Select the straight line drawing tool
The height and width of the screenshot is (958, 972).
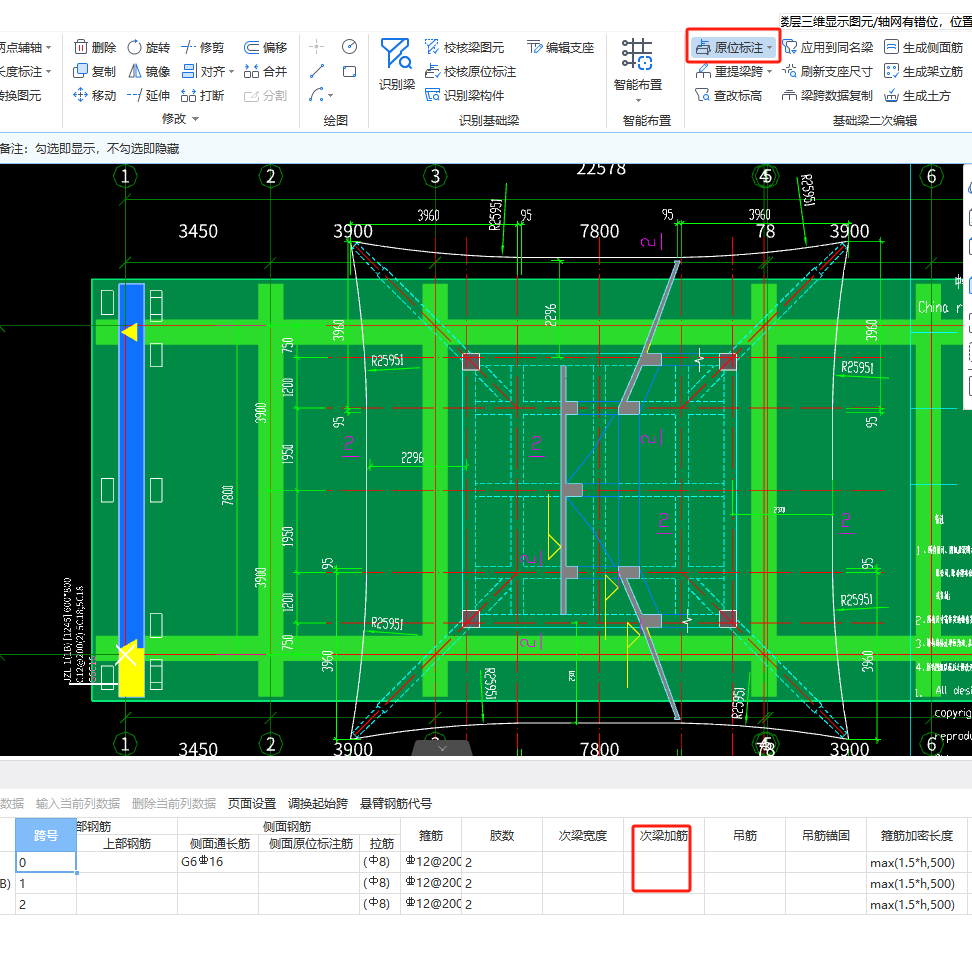(317, 71)
